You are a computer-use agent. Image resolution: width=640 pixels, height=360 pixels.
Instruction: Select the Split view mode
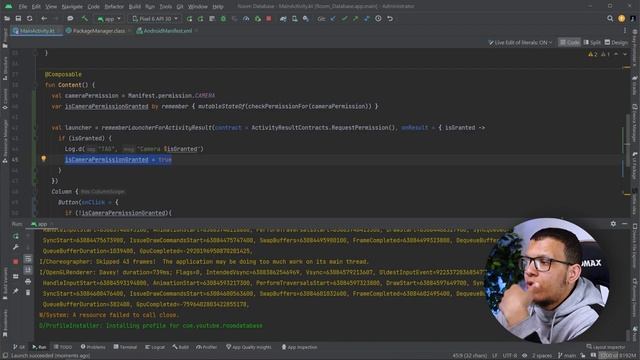tap(592, 42)
